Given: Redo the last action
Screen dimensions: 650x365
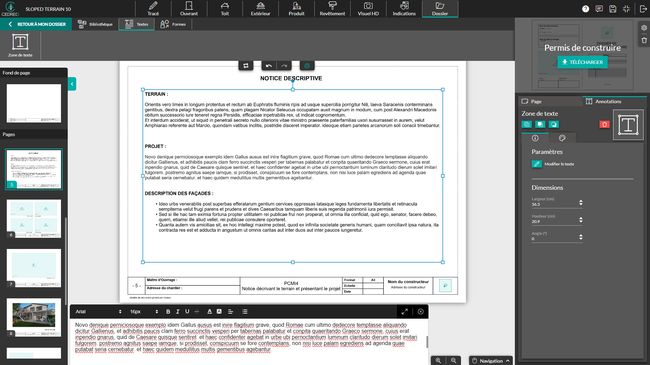Looking at the screenshot, I should click(284, 66).
